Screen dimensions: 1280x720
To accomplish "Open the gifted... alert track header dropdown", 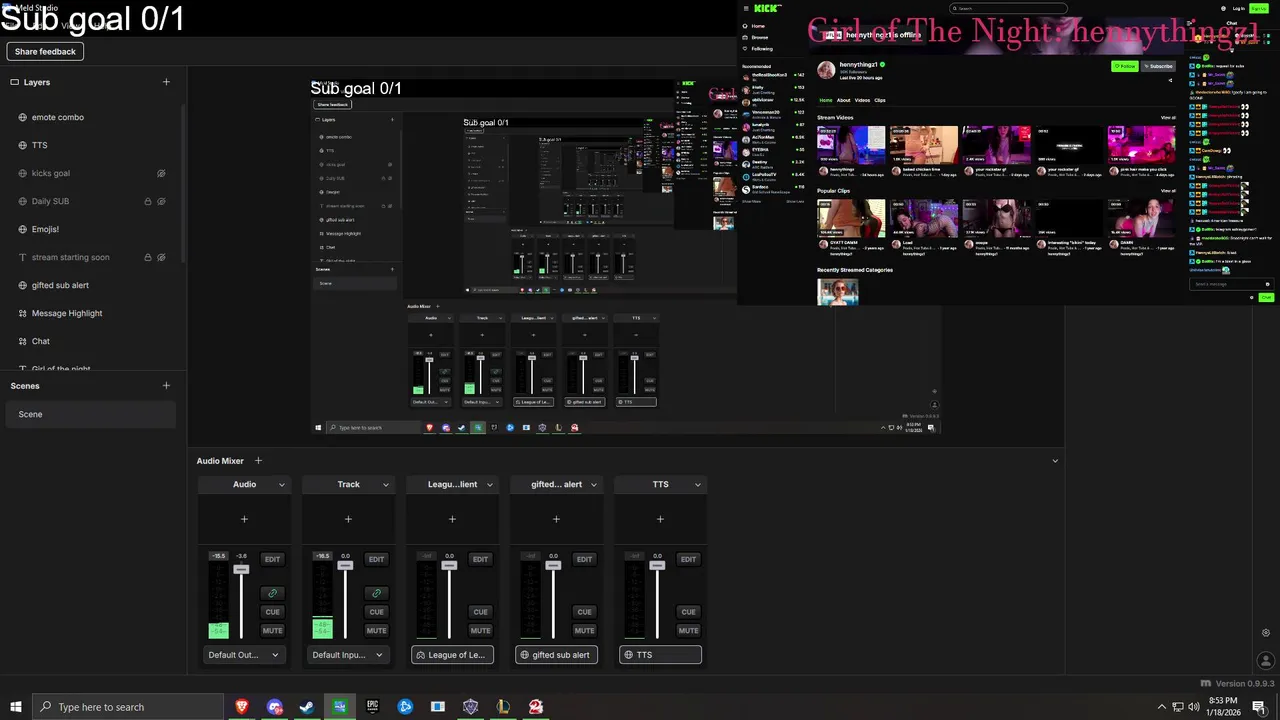I will click(x=593, y=484).
